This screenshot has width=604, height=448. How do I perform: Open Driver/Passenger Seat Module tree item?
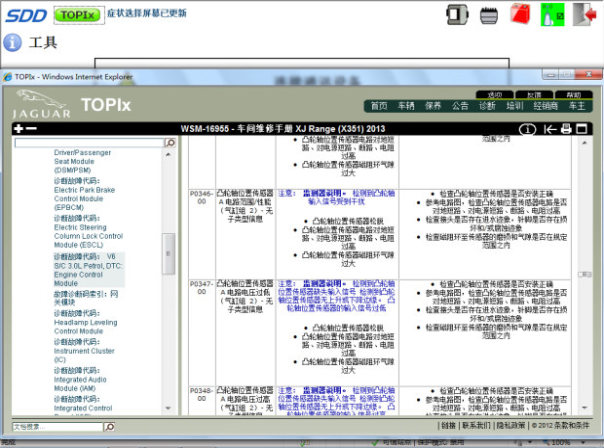82,161
